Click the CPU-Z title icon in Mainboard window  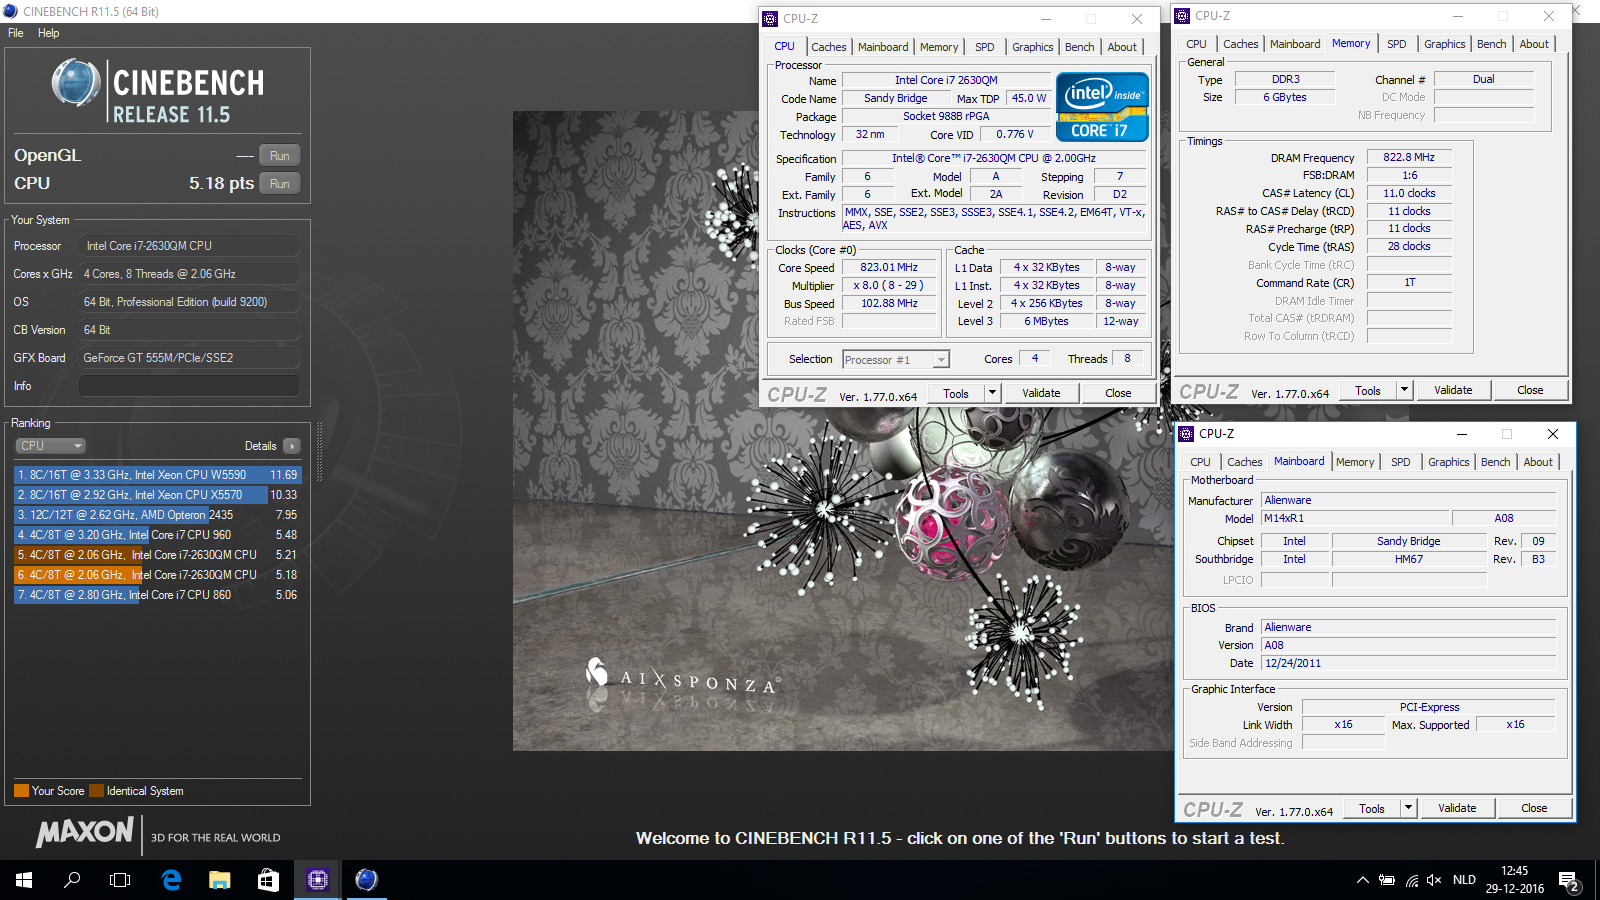tap(1186, 434)
